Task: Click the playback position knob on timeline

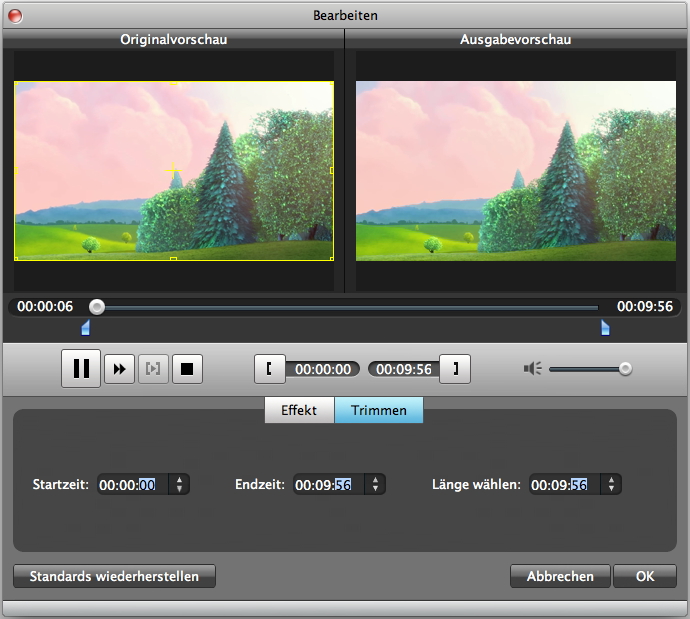Action: [x=97, y=307]
